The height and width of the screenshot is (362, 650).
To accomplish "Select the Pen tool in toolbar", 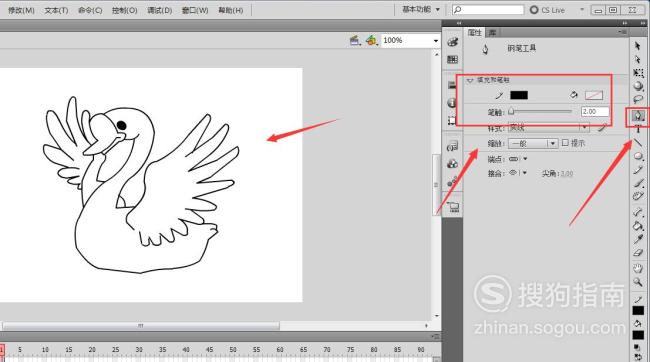I will pos(638,116).
